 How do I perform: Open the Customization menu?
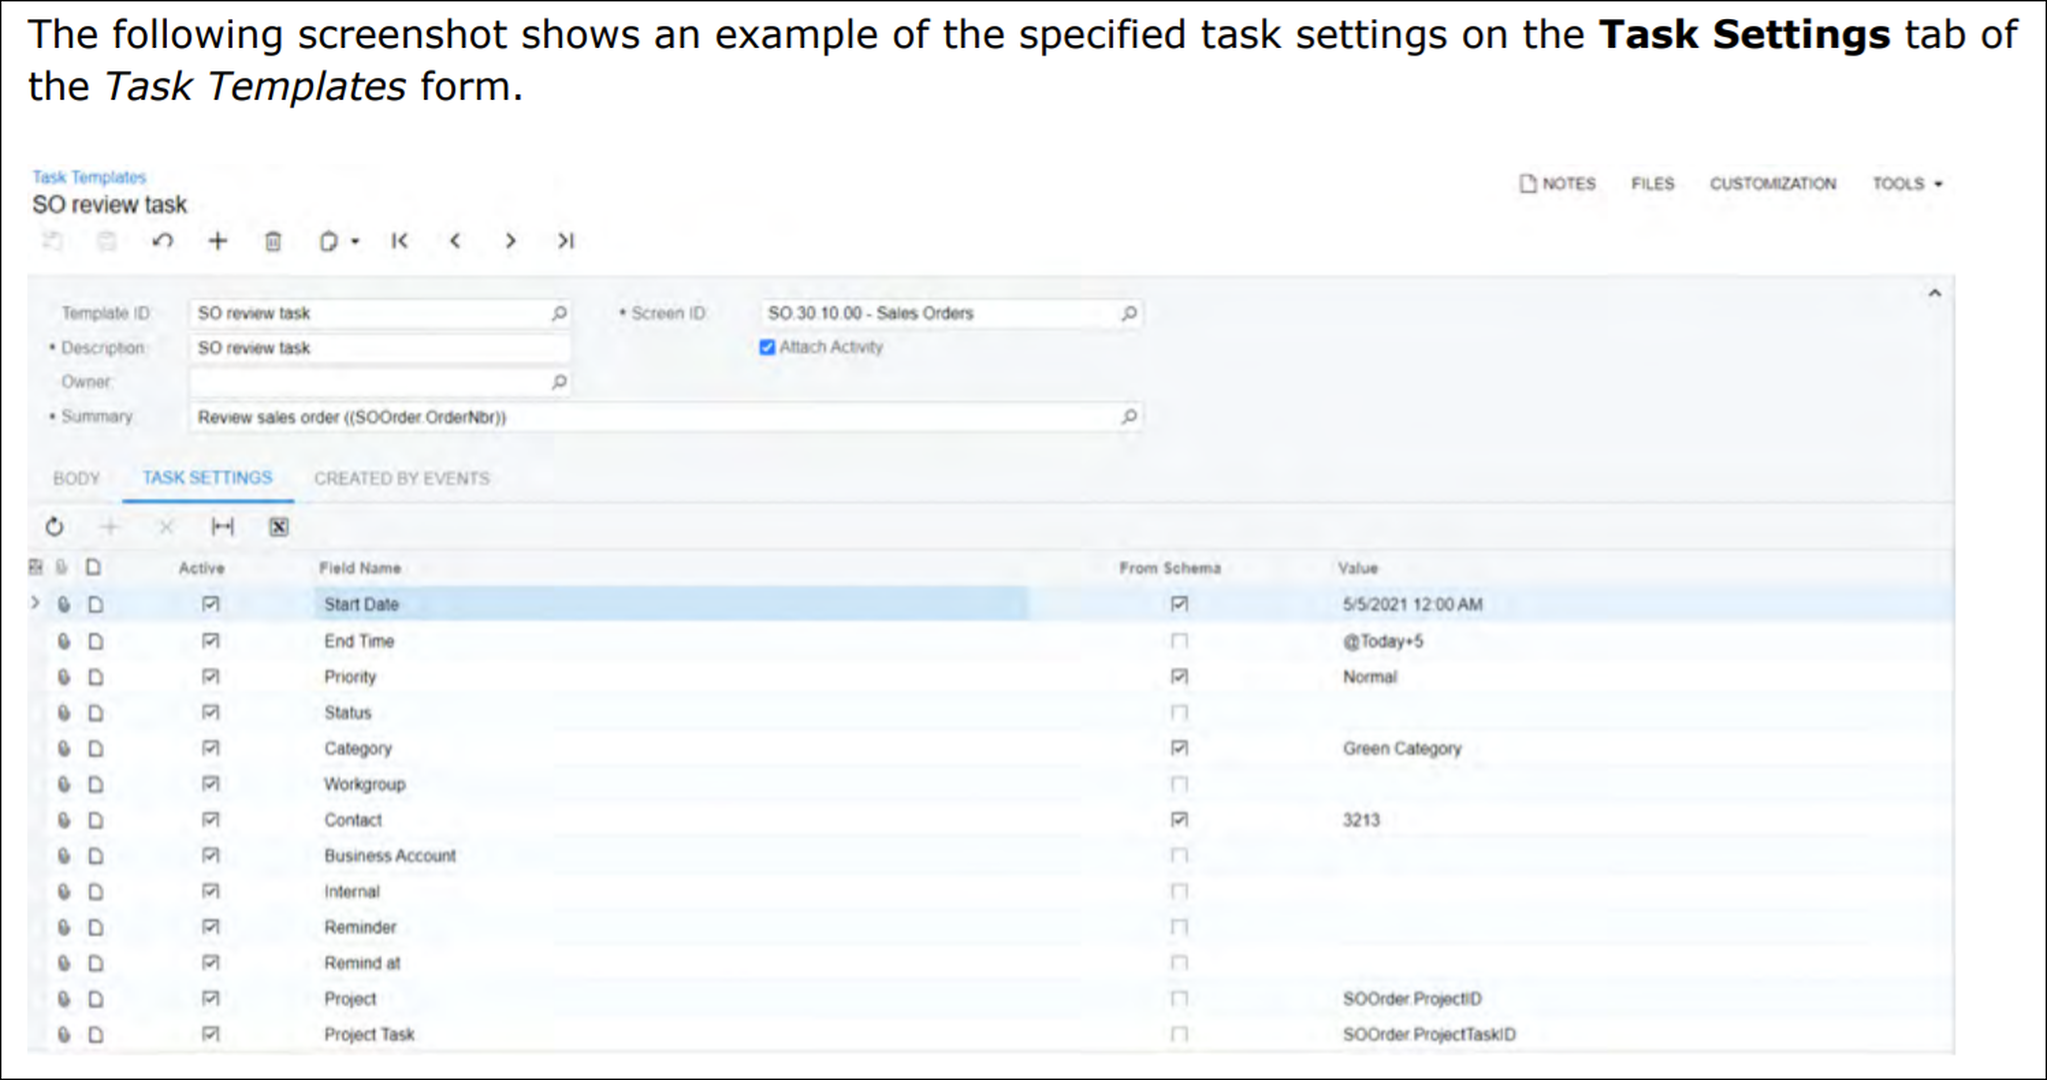coord(1772,184)
